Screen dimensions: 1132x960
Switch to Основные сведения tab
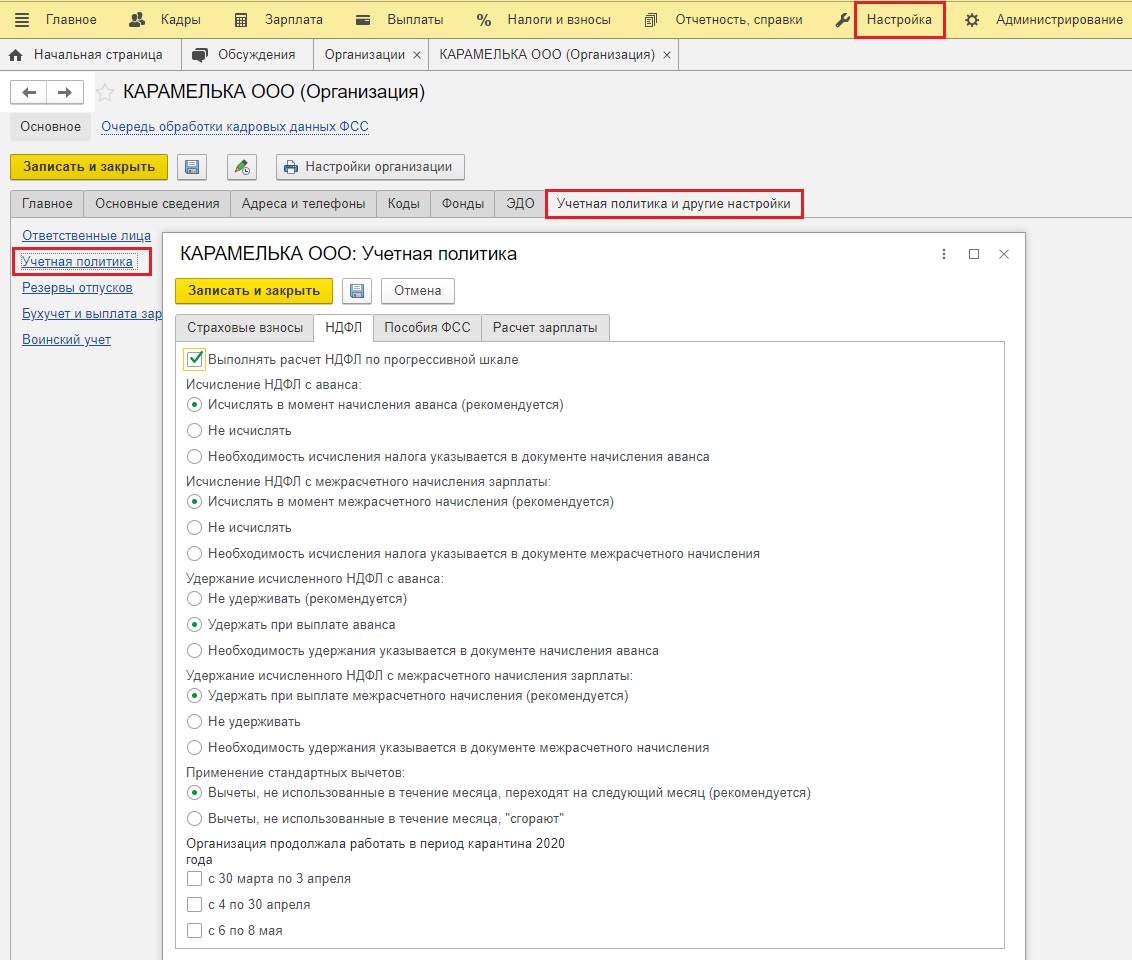[x=157, y=204]
